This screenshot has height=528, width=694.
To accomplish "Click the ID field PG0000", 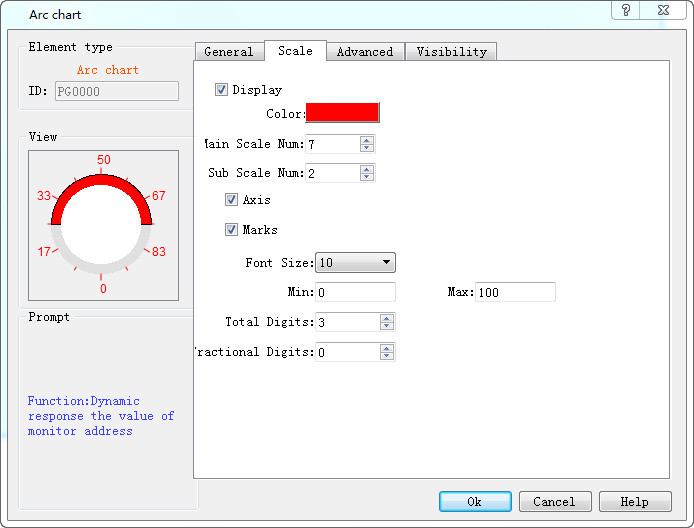I will [x=117, y=91].
